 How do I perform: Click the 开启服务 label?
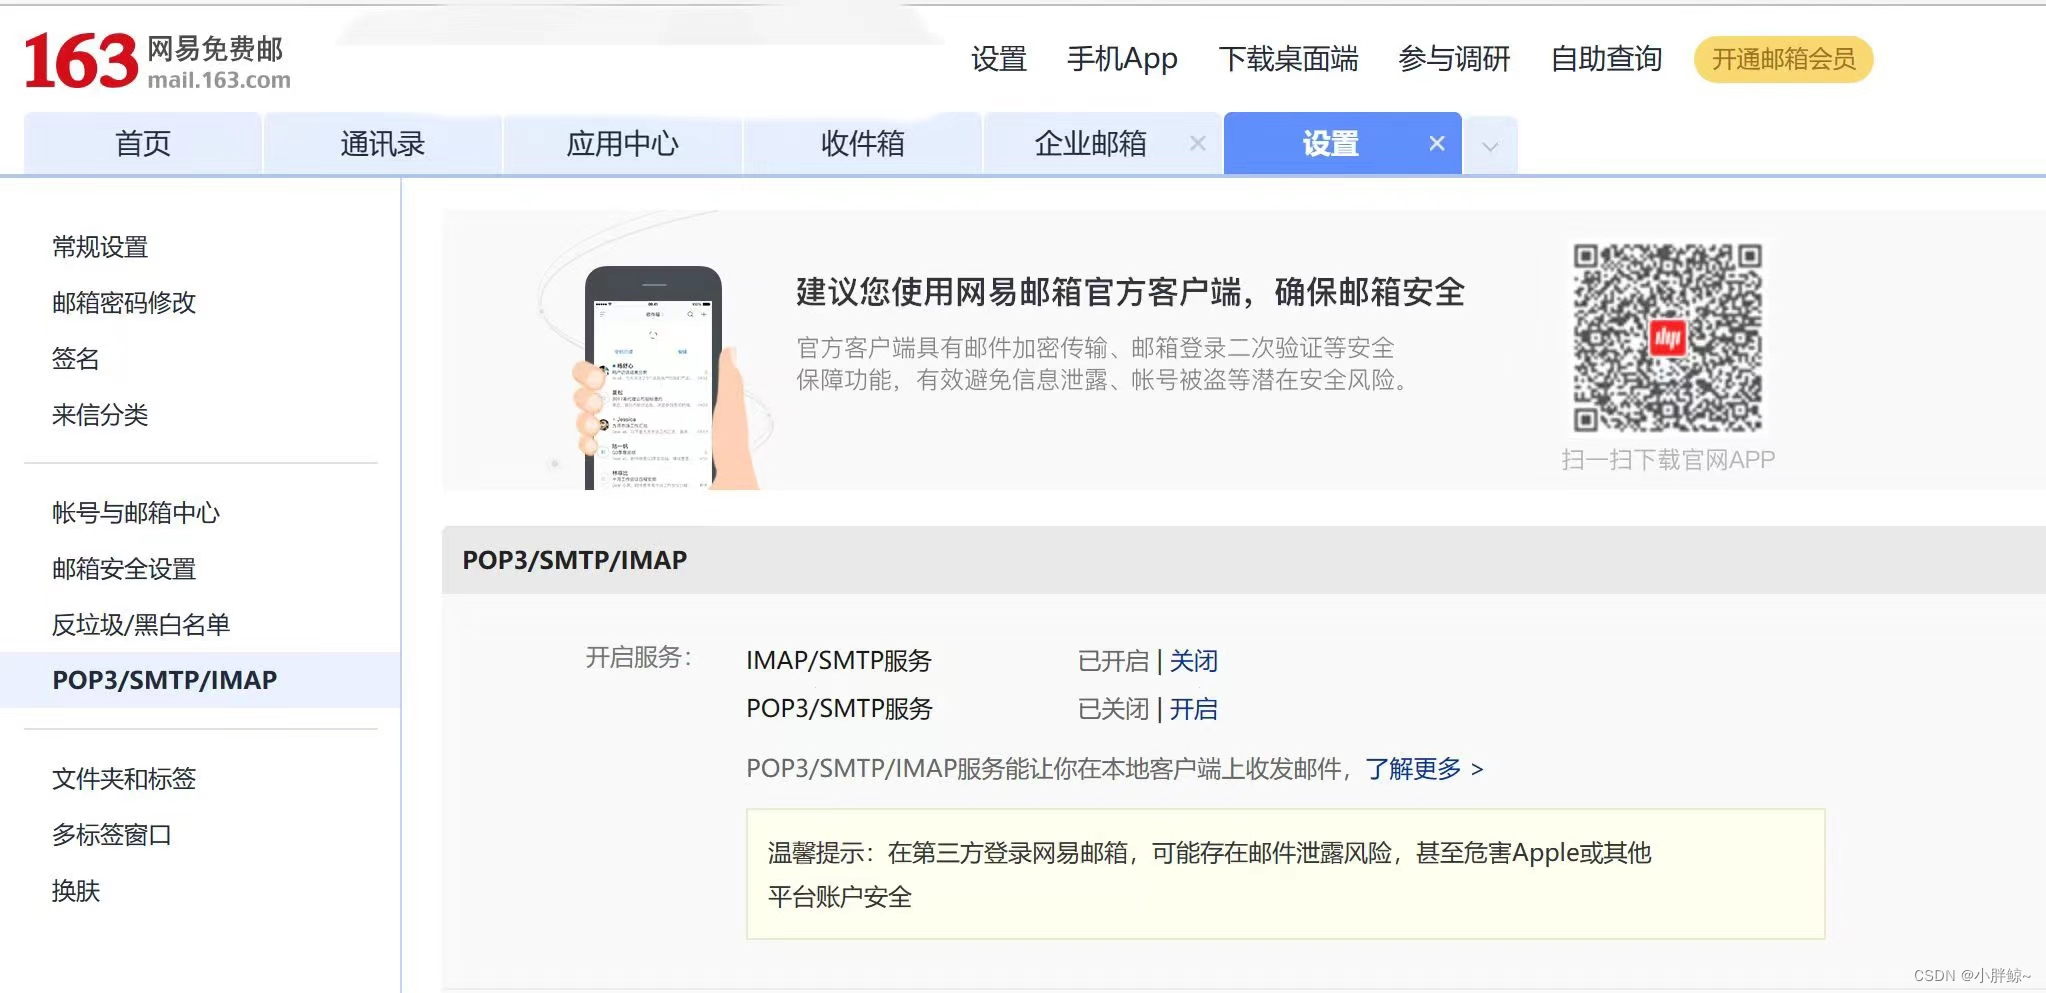tap(638, 657)
